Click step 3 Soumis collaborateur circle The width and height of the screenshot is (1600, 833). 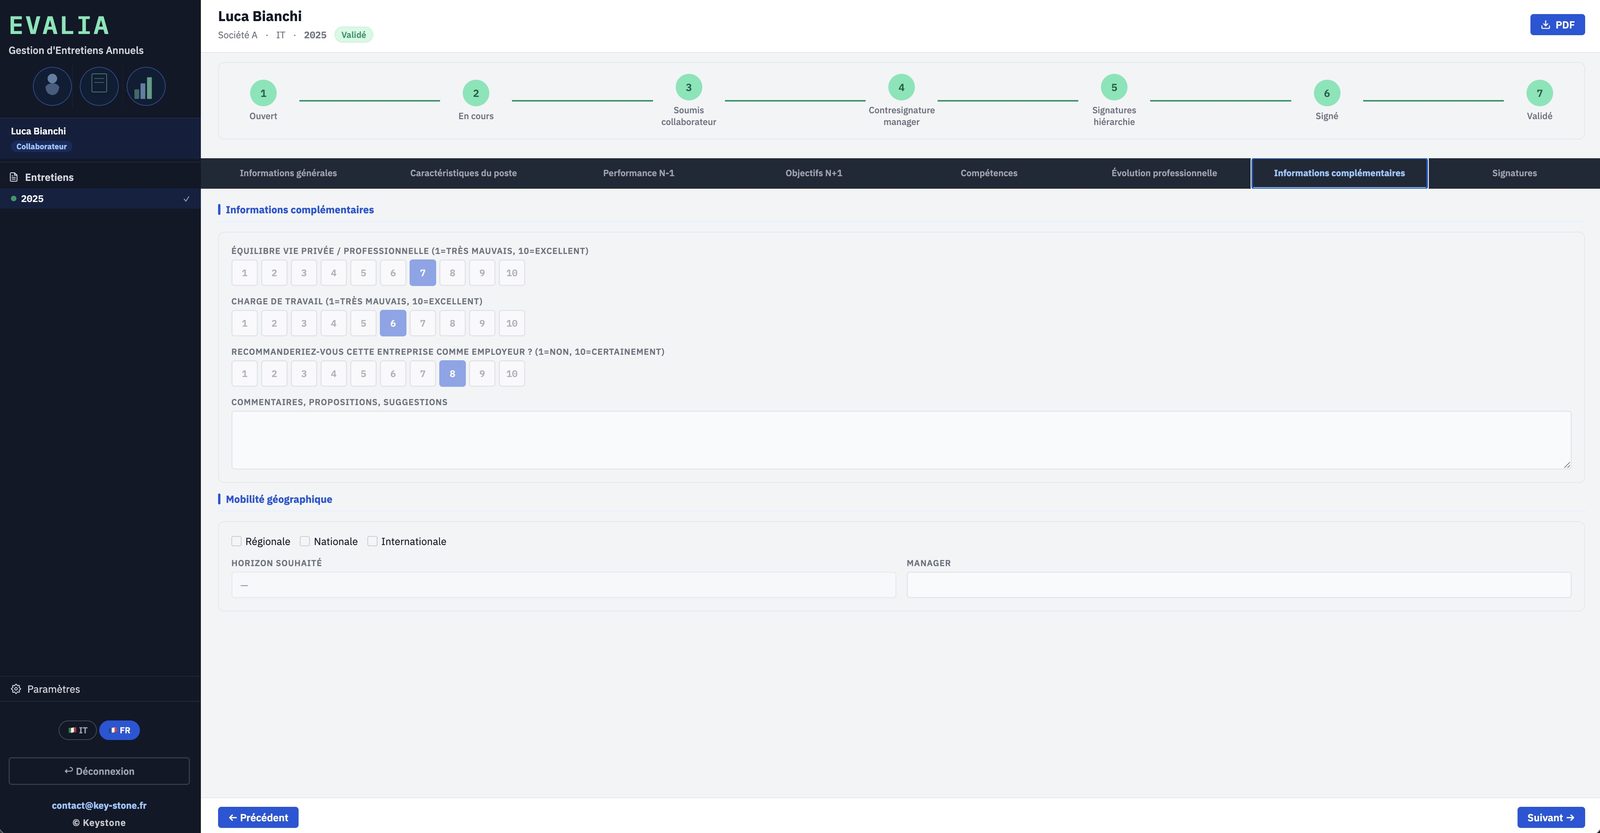click(689, 87)
